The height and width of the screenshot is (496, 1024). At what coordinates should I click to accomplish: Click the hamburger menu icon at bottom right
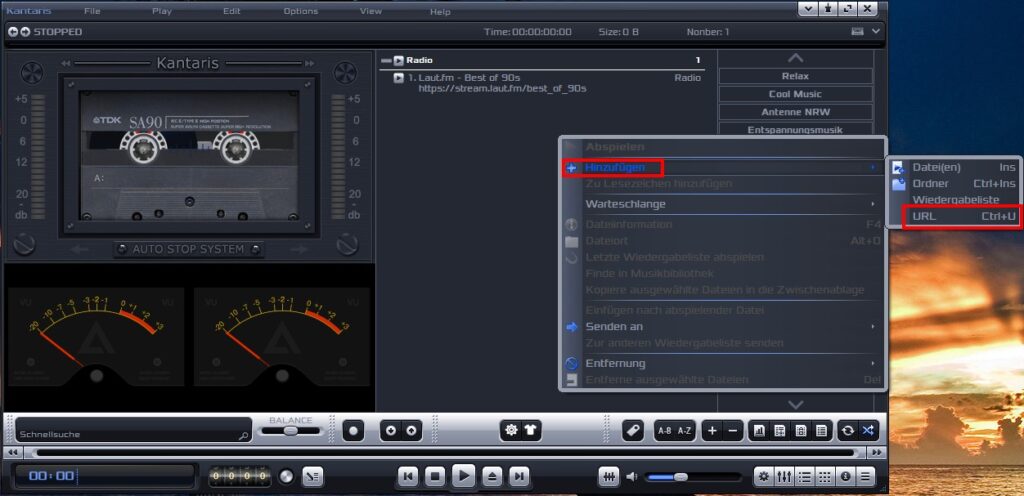coord(866,476)
